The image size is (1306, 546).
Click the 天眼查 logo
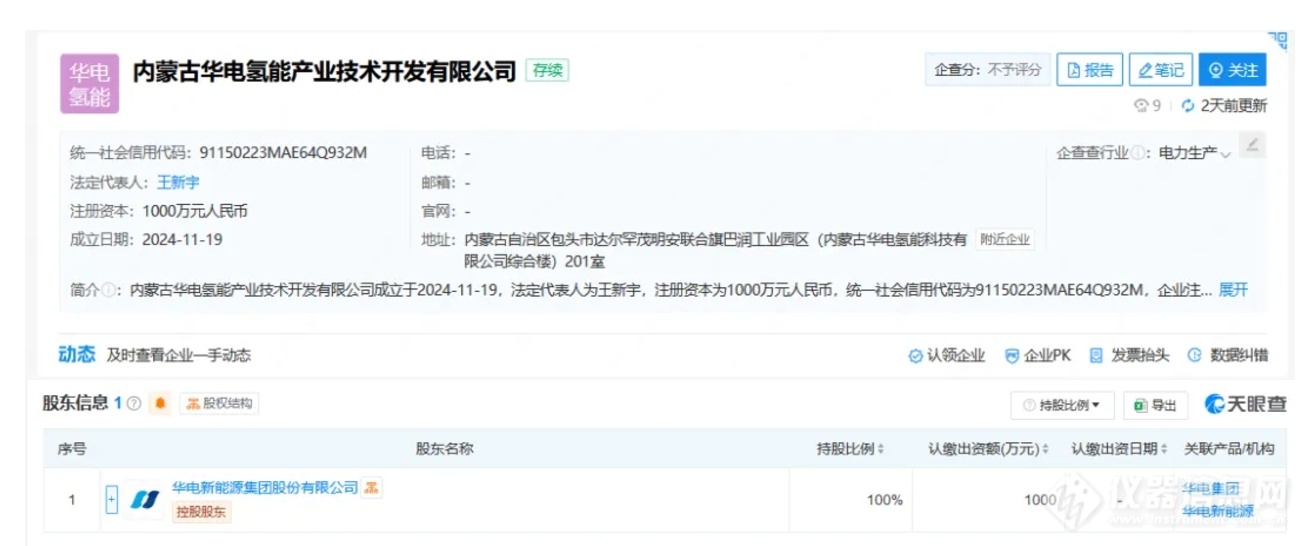1246,404
